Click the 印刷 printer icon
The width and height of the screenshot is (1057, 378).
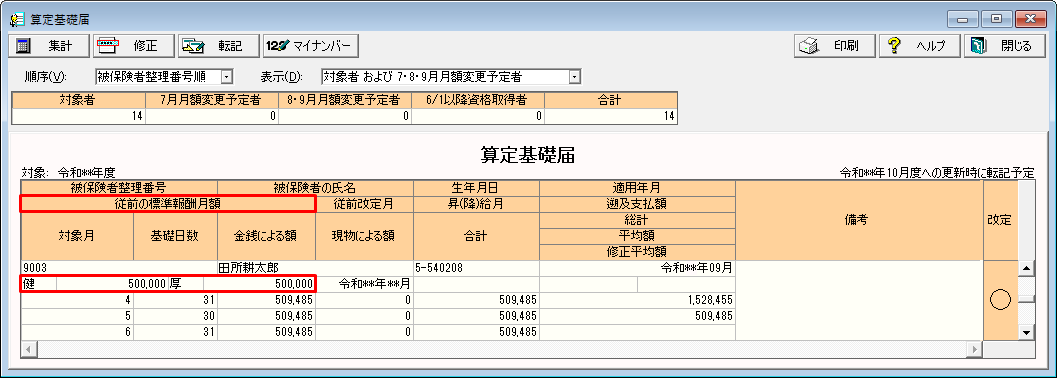[x=809, y=46]
